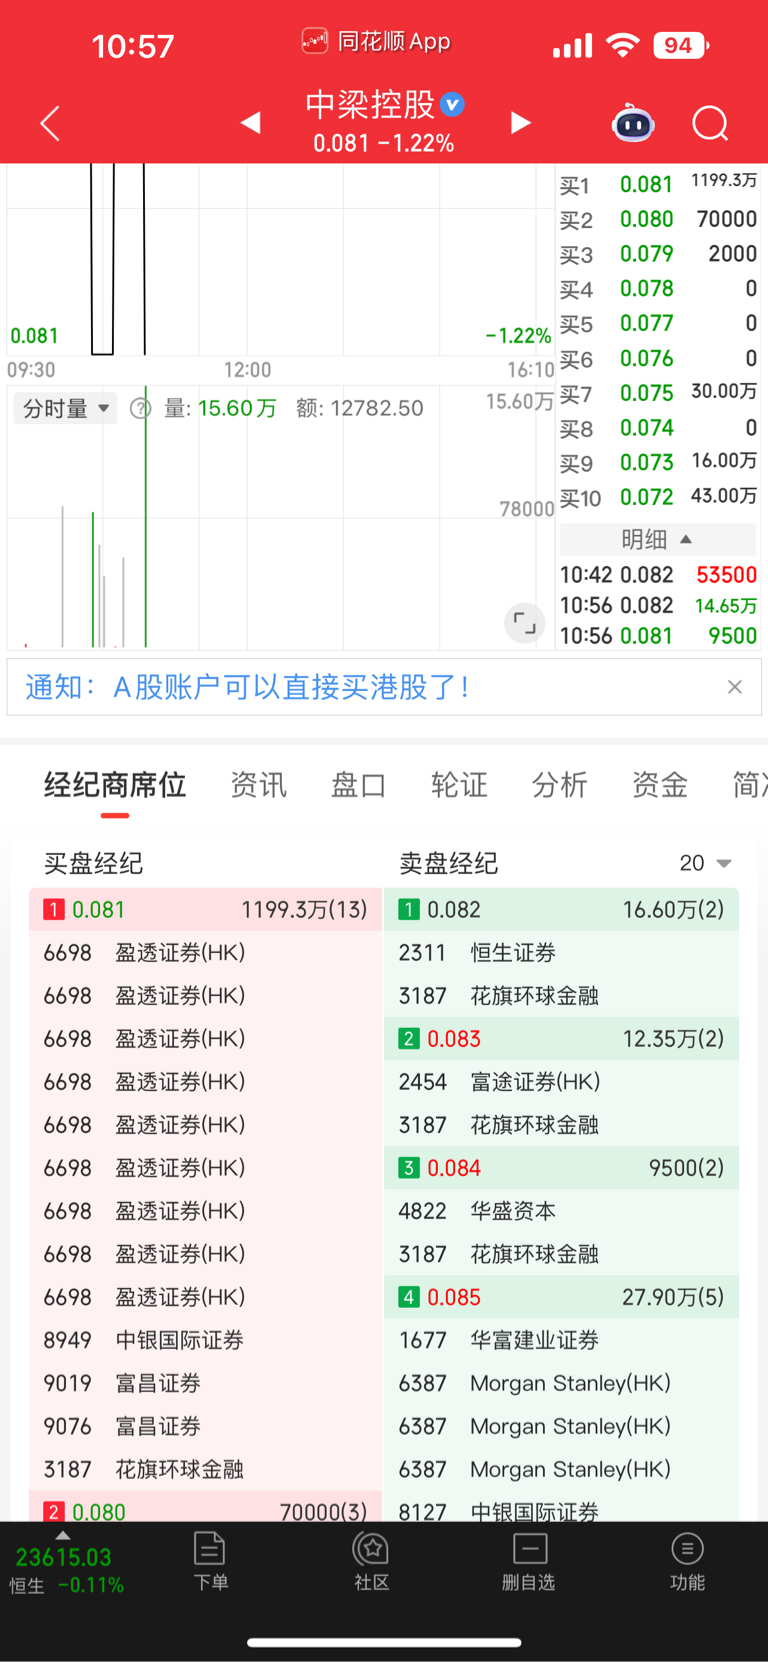768x1662 pixels.
Task: Switch to the 分析 tab
Action: [x=559, y=785]
